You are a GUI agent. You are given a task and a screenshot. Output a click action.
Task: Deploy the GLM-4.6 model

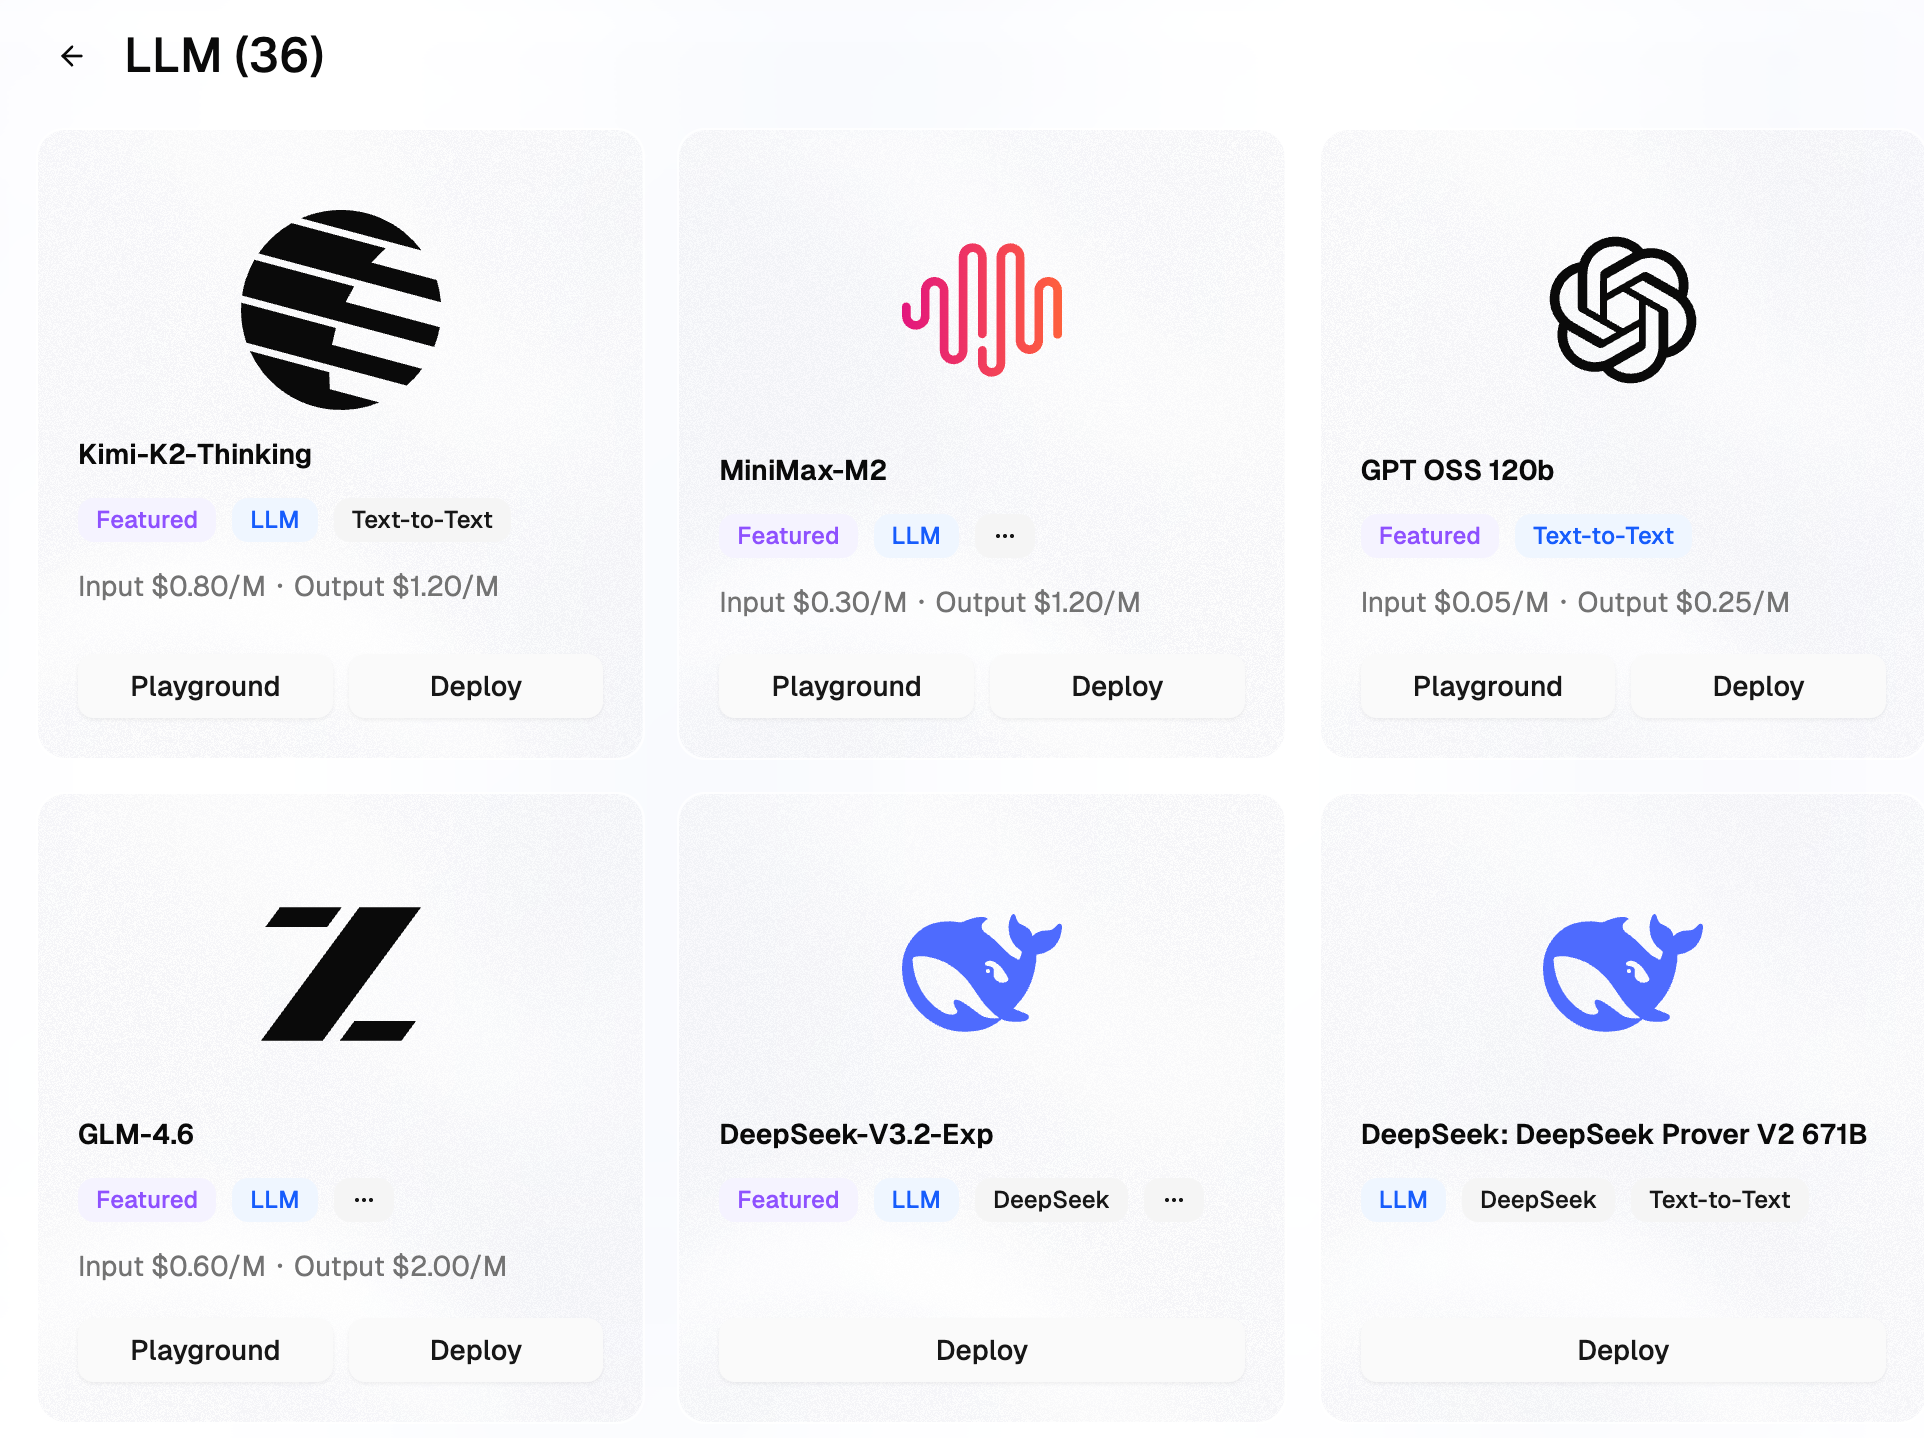tap(476, 1350)
